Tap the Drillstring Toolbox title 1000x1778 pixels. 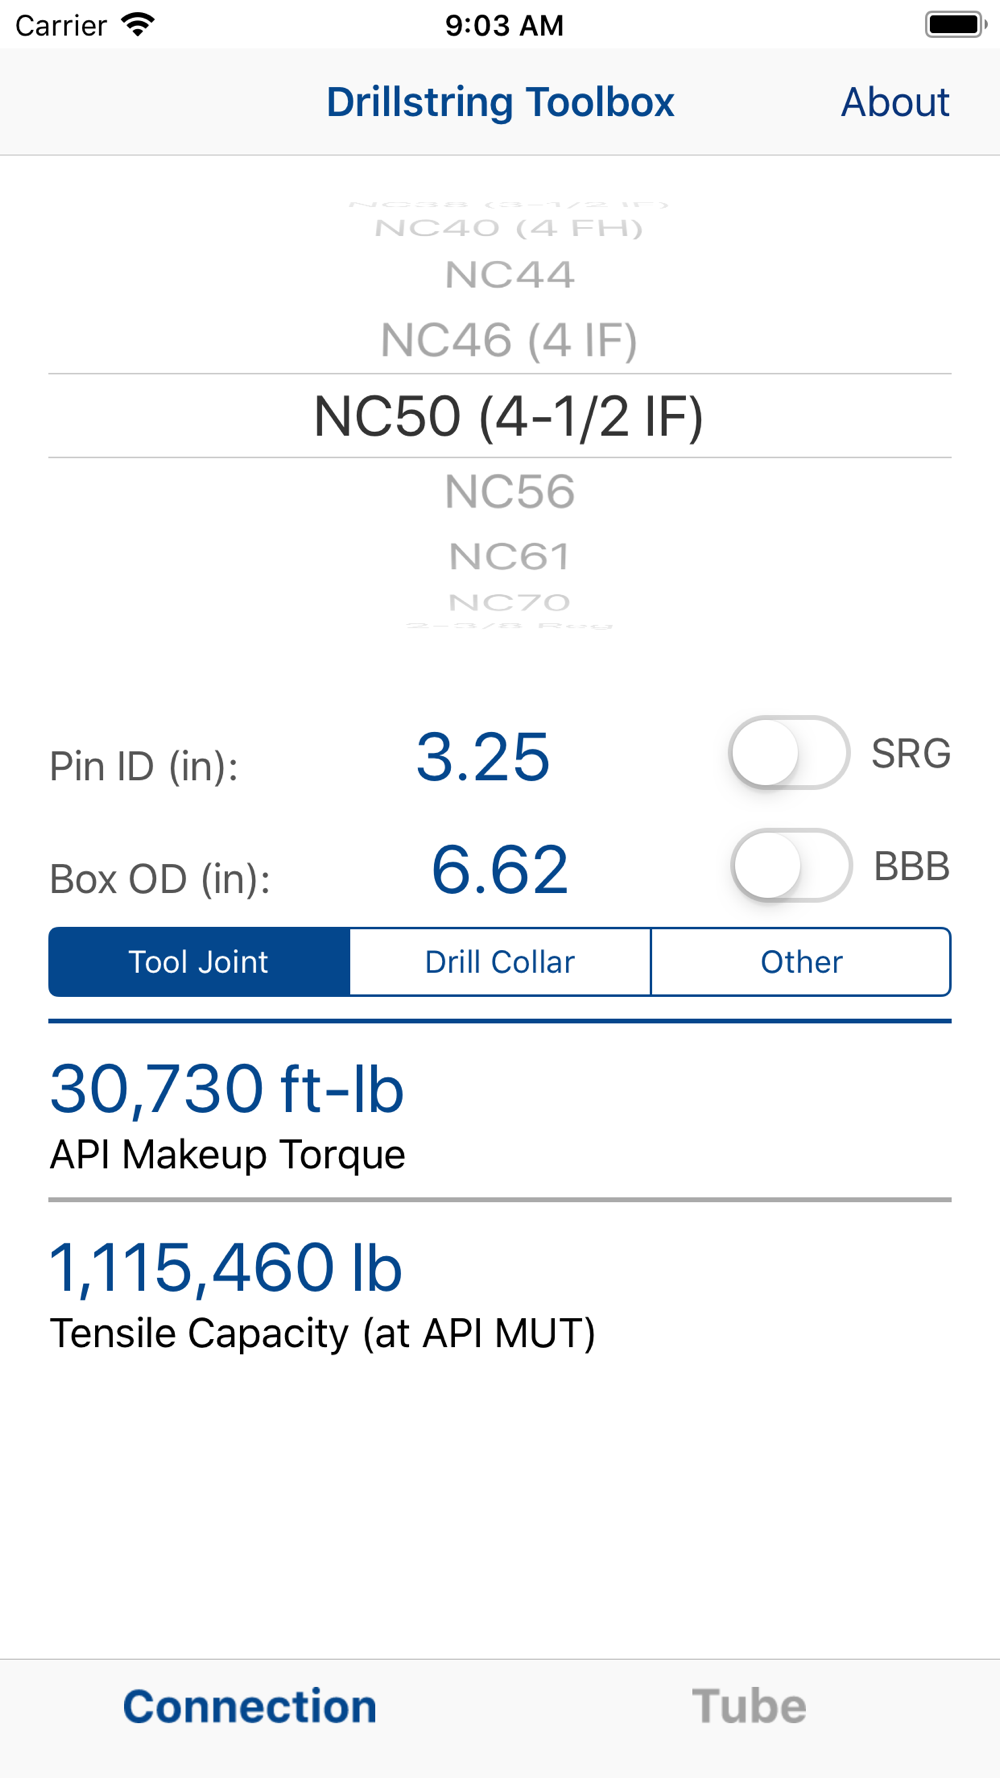(x=500, y=102)
